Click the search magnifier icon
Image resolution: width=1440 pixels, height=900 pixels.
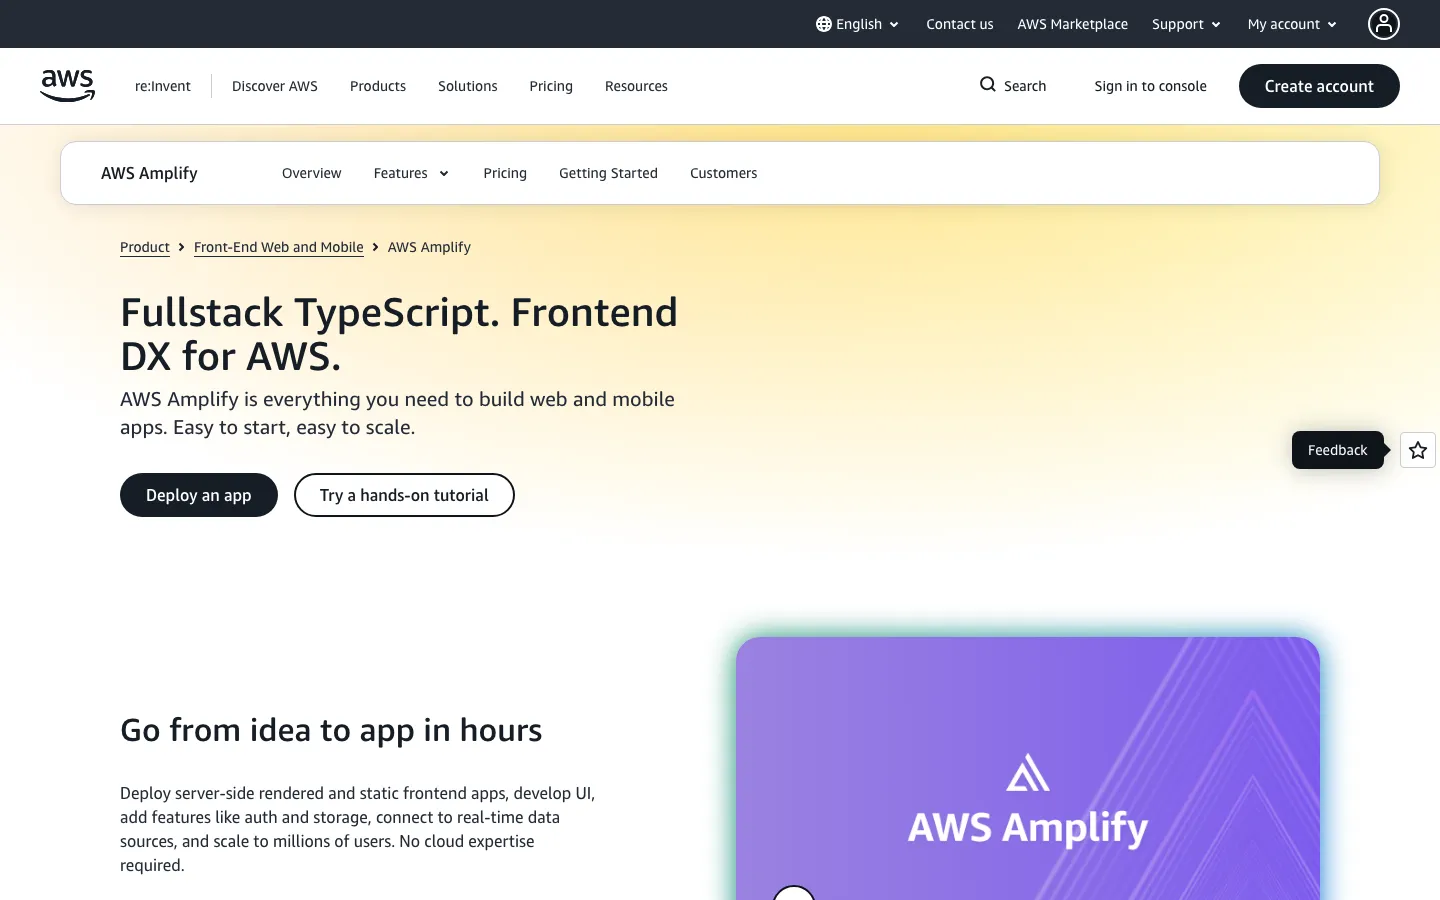click(x=988, y=85)
